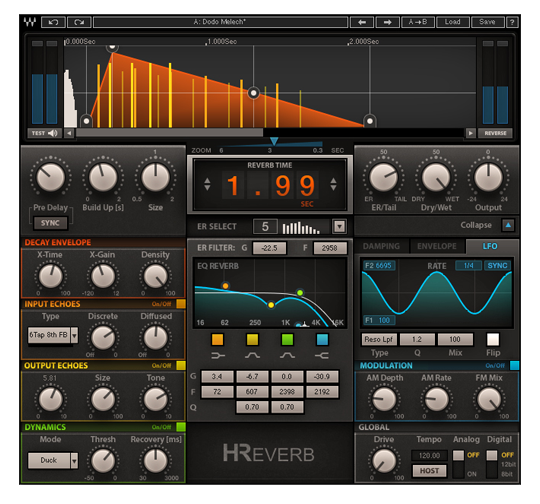Click the Output knob
This screenshot has width=540, height=504.
pyautogui.click(x=488, y=177)
